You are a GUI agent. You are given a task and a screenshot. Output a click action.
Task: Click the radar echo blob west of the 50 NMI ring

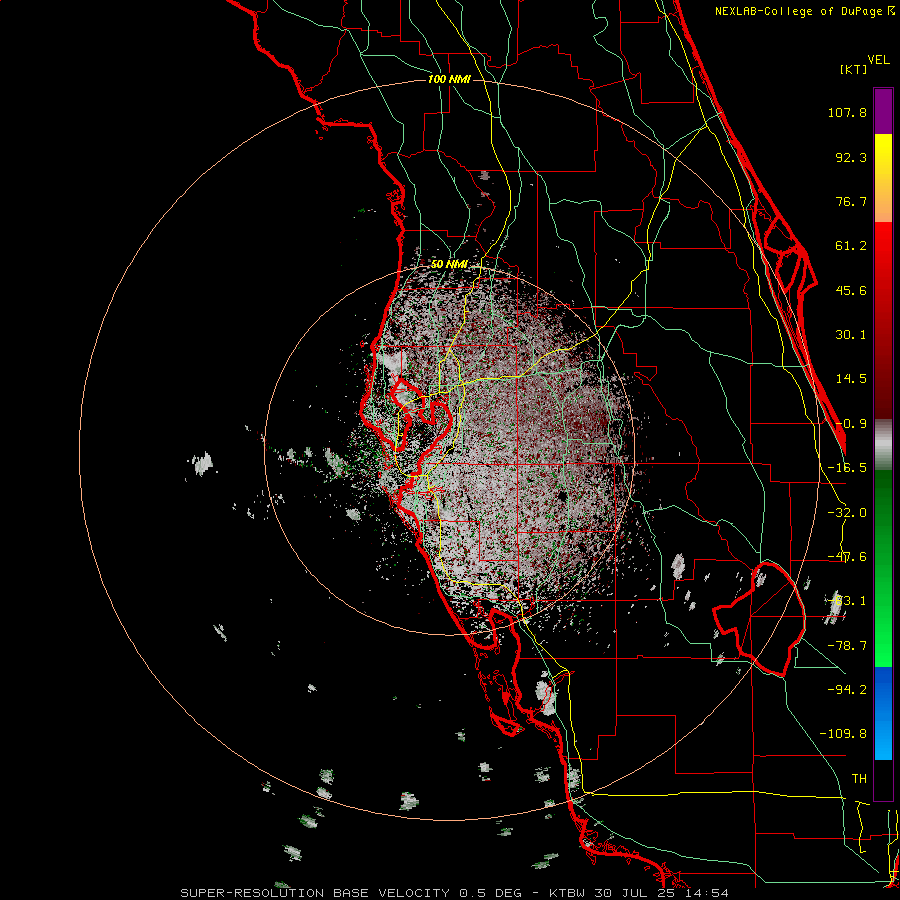(x=202, y=463)
